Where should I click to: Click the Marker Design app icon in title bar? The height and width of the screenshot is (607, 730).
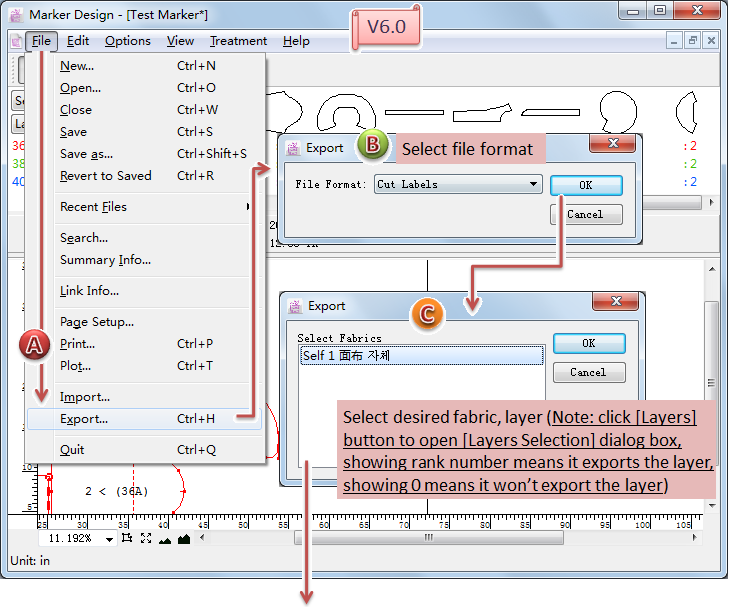click(16, 14)
